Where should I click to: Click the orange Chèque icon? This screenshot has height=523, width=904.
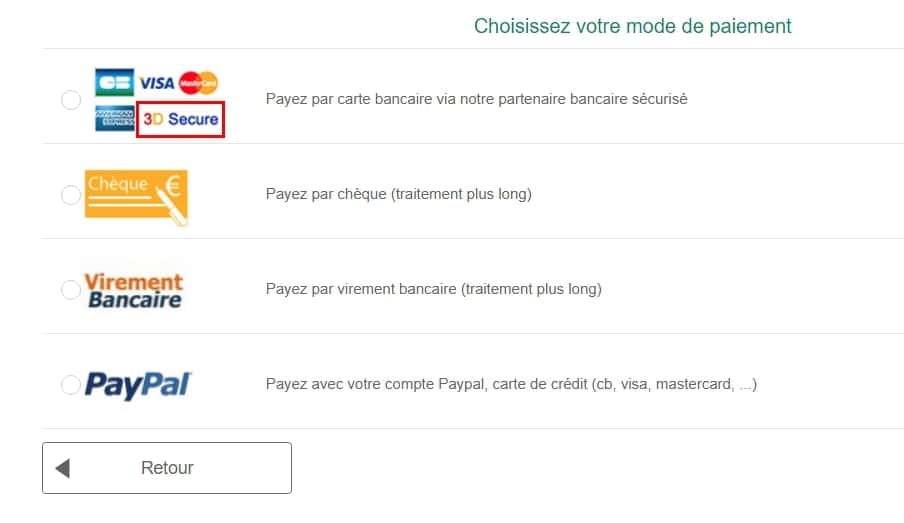(x=136, y=194)
